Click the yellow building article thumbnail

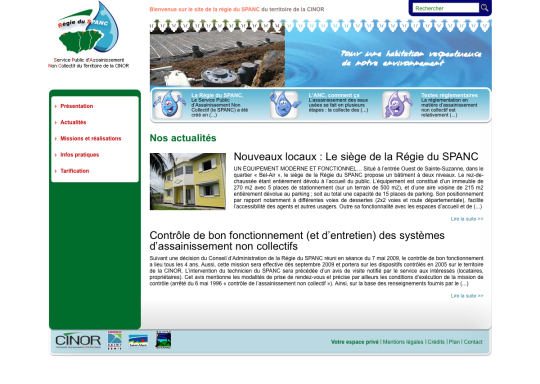coord(188,181)
